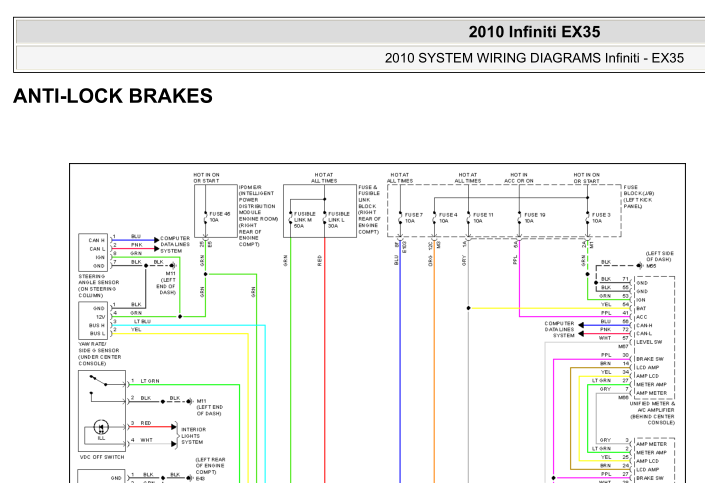Click the "12V" terminal on yaw rate sensor
This screenshot has width=705, height=483.
pos(100,317)
